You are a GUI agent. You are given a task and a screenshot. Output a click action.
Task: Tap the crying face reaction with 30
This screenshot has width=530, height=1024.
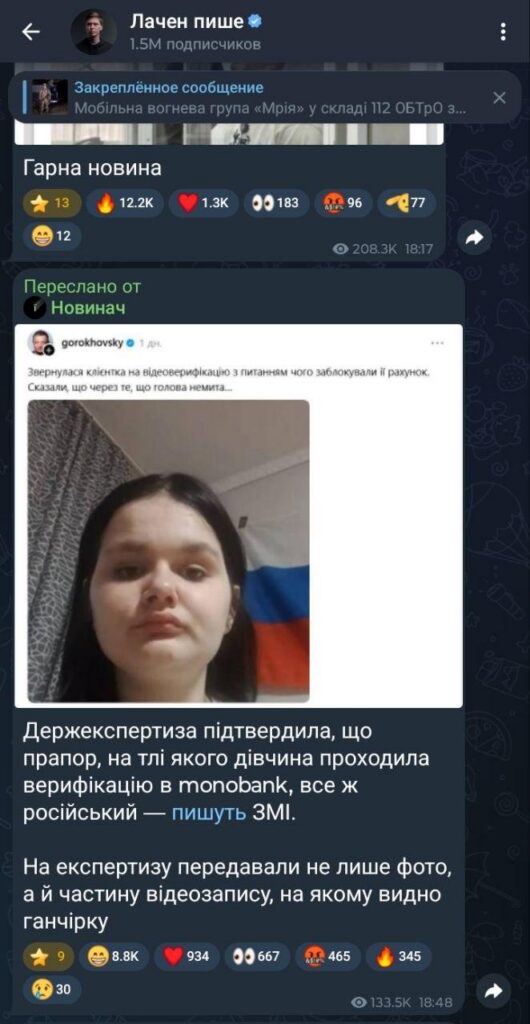[x=52, y=989]
